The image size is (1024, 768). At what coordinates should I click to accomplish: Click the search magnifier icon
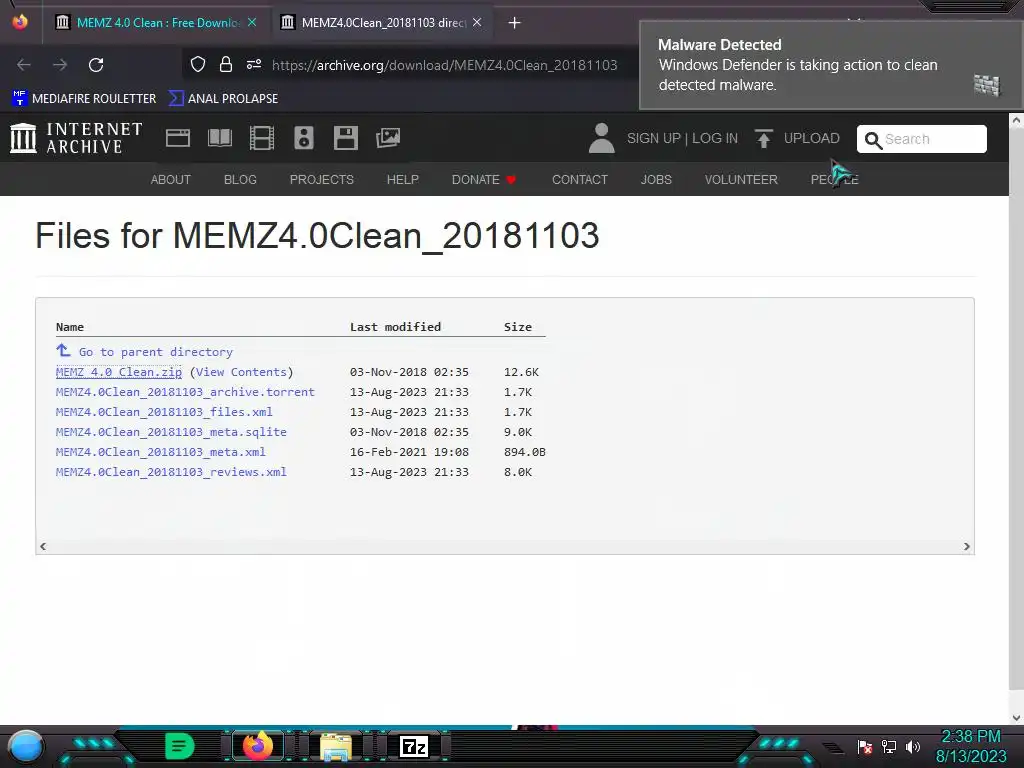[x=873, y=140]
